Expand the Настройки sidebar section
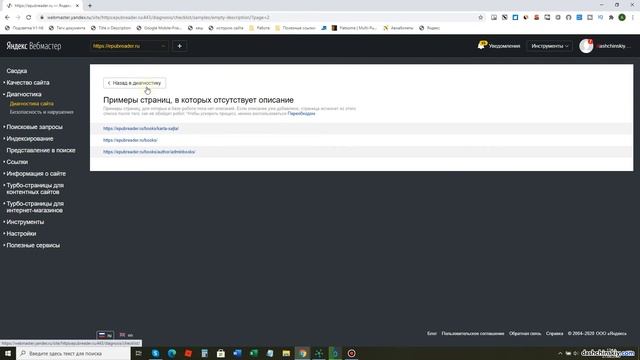Viewport: 640px width, 360px height. (21, 234)
